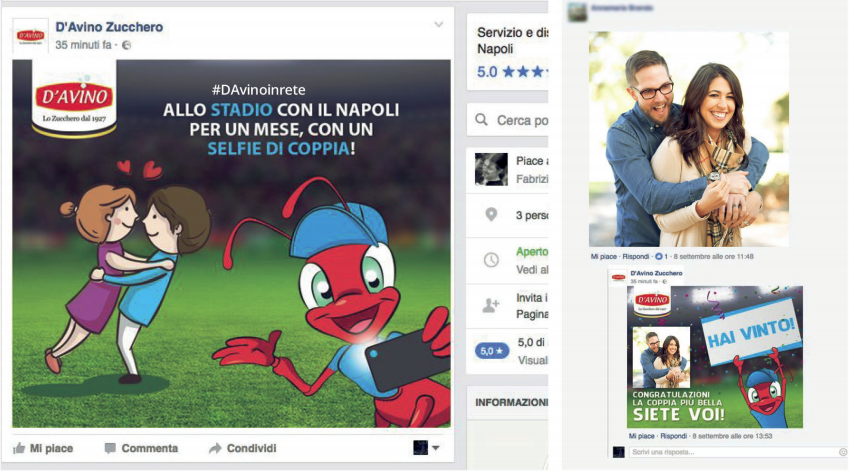Open the couple selfie photo thumbnail

[x=689, y=139]
